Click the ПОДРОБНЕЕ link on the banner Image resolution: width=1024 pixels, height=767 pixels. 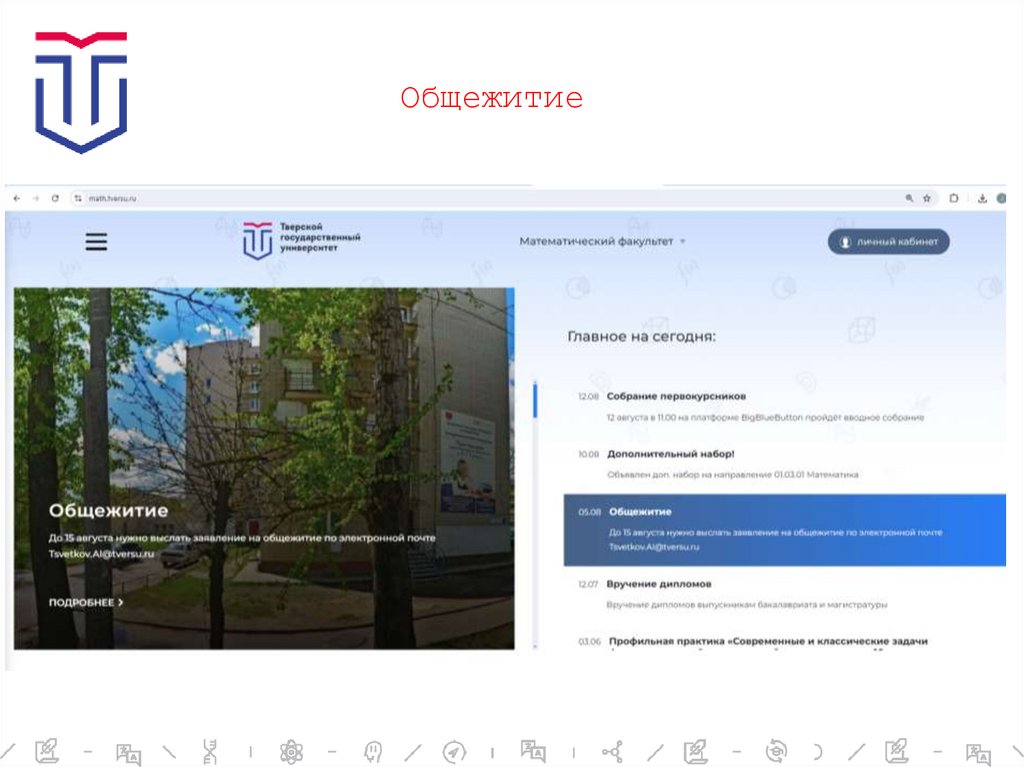pyautogui.click(x=86, y=602)
